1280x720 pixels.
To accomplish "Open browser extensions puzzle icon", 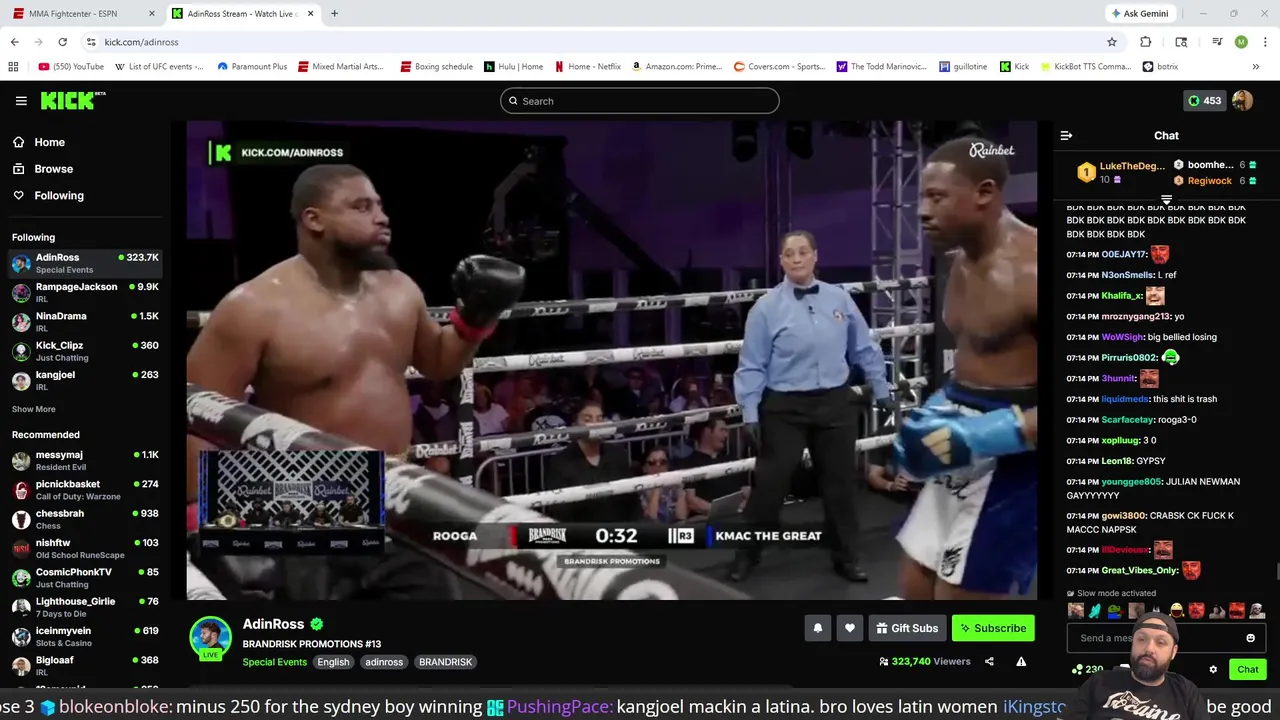I will coord(1146,42).
